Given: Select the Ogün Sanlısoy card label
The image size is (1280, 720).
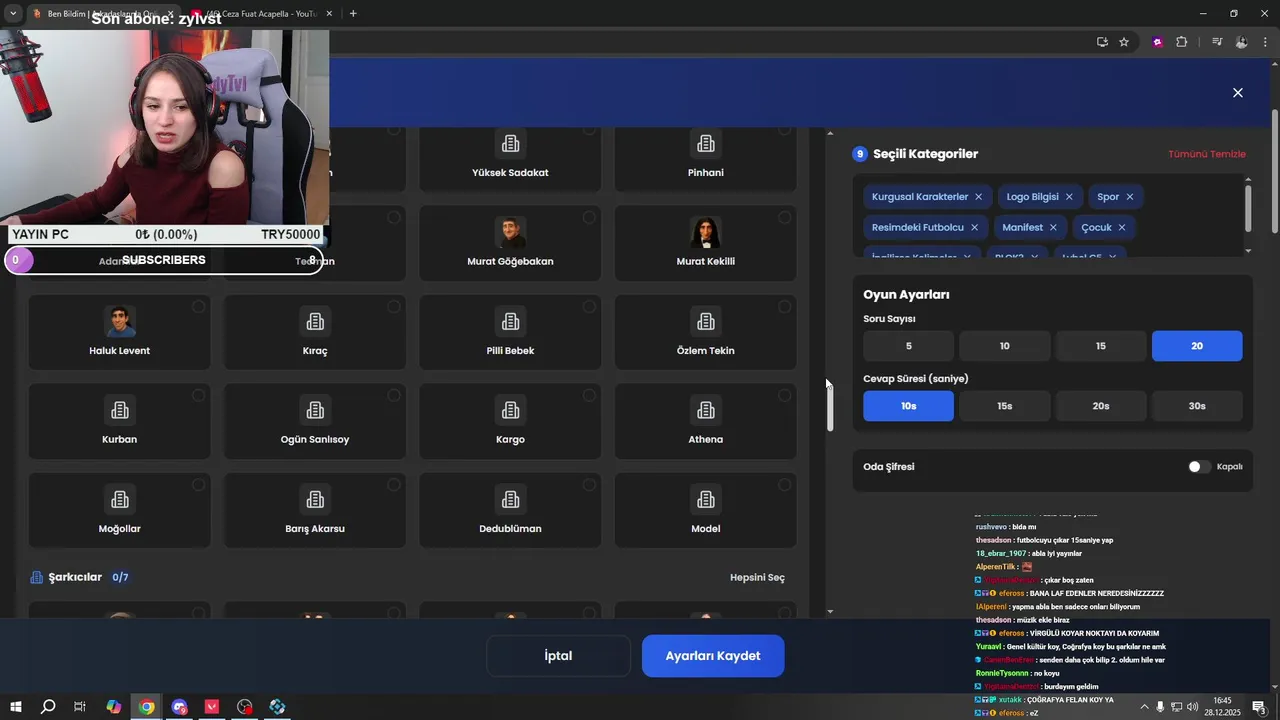Looking at the screenshot, I should tap(315, 440).
